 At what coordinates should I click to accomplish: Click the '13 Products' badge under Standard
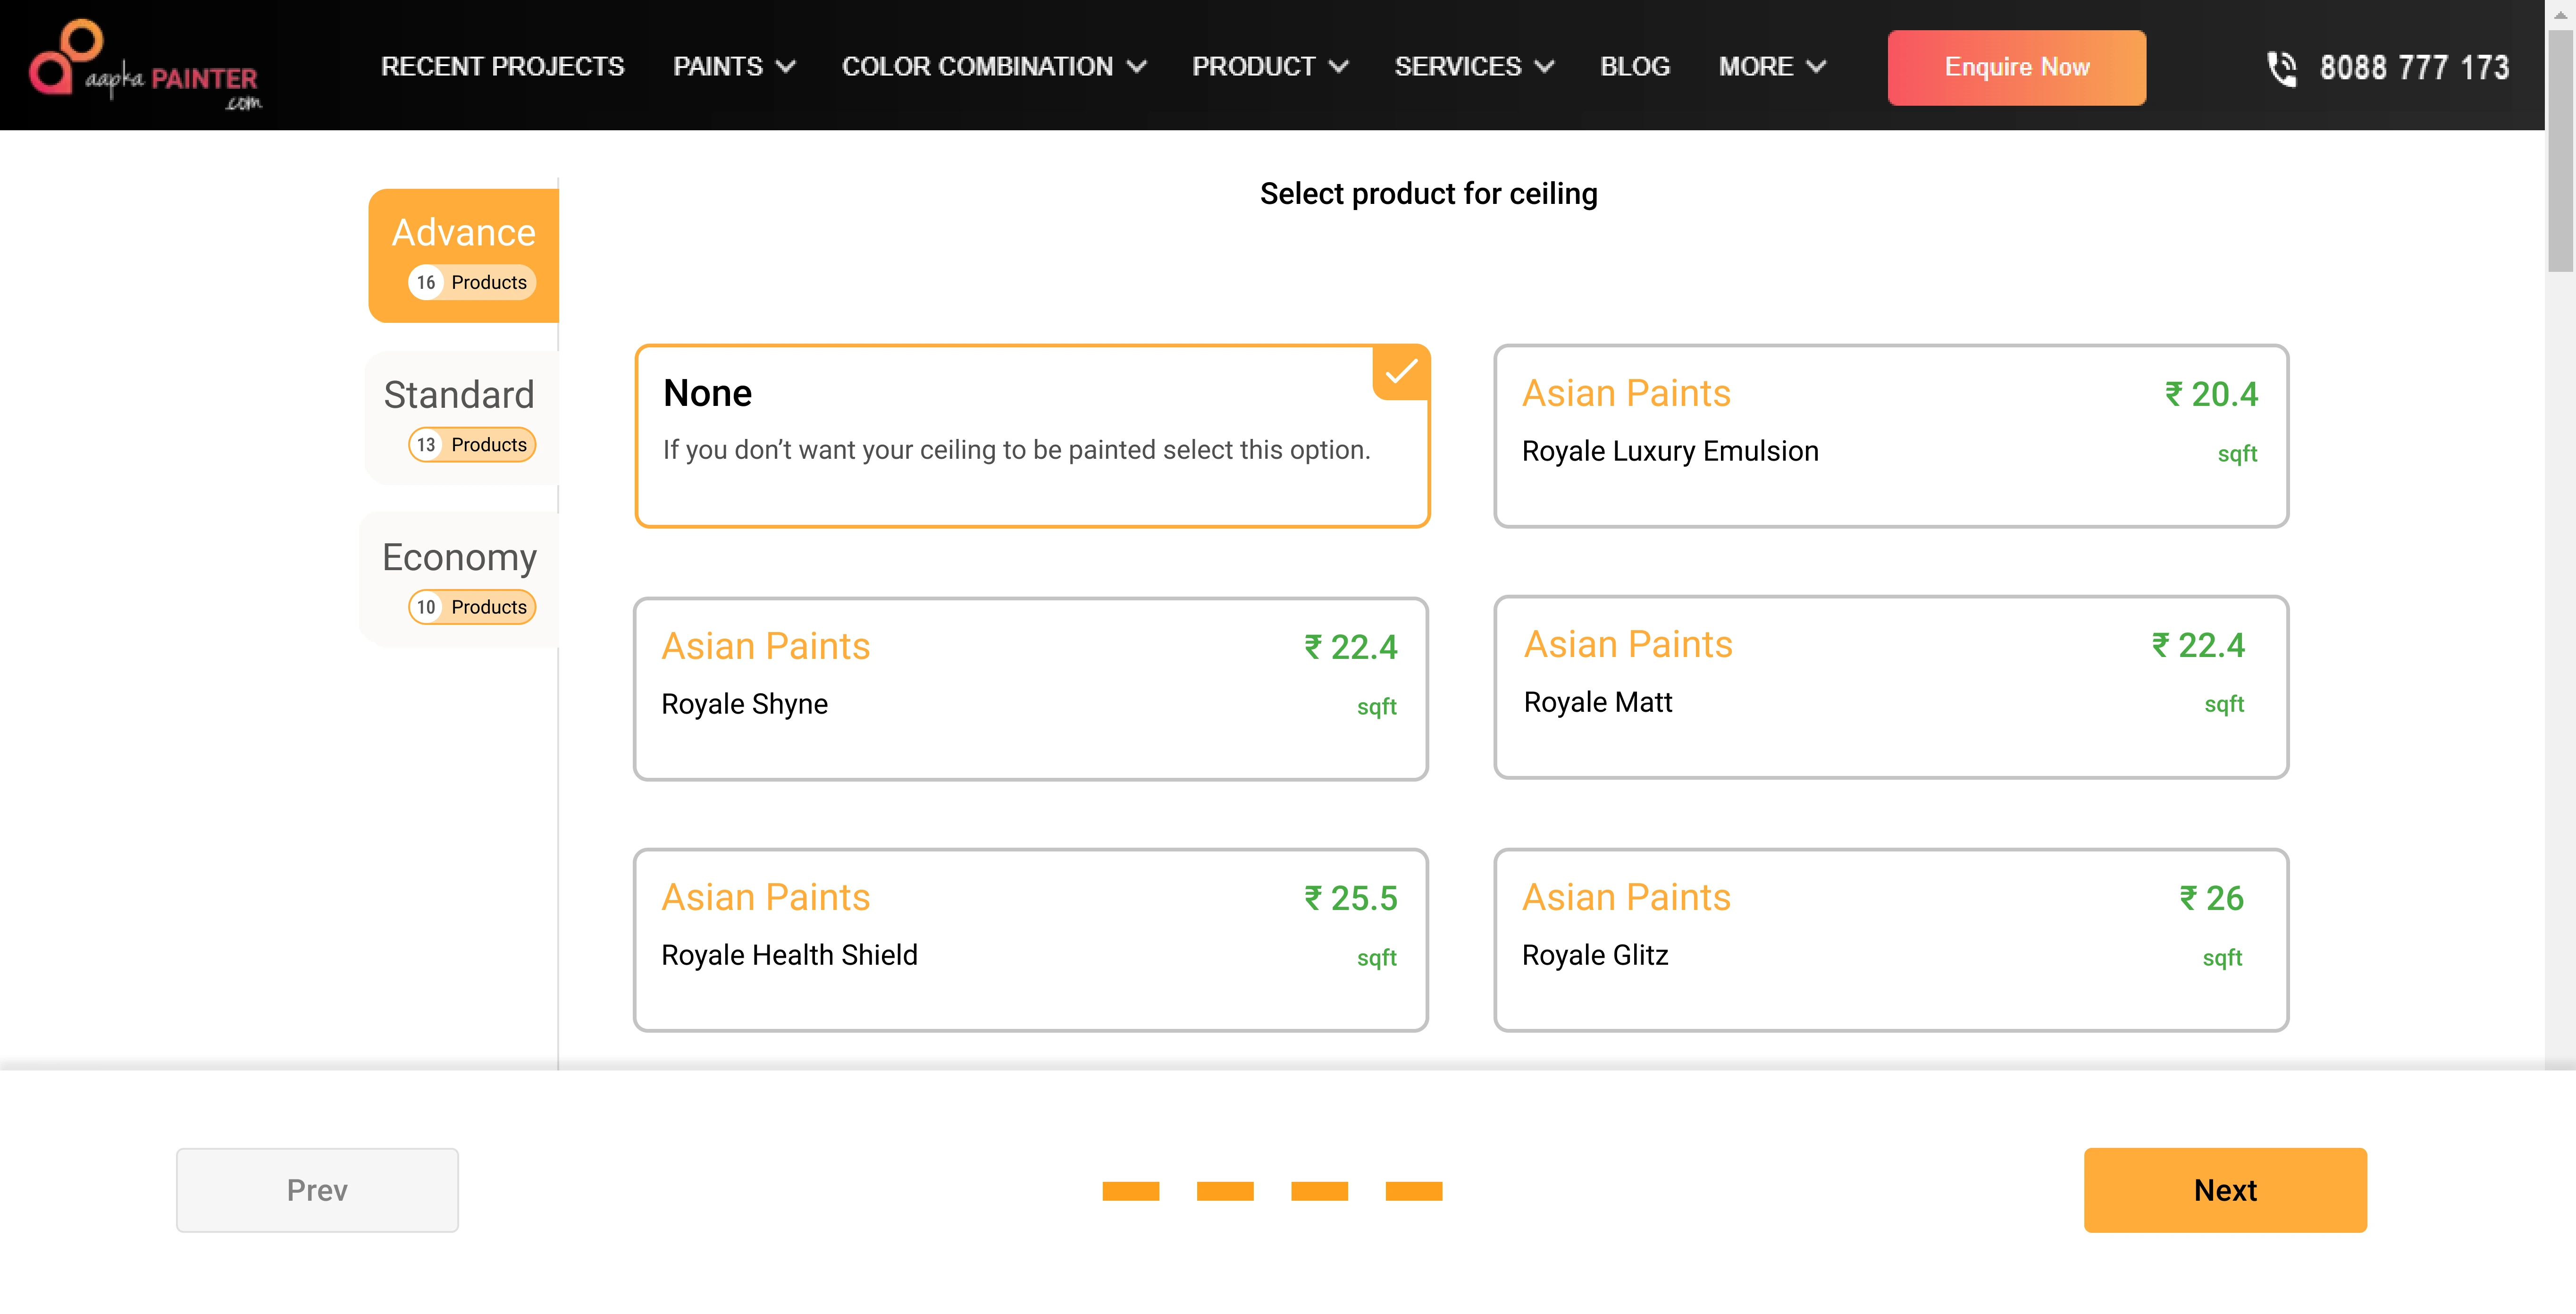coord(472,444)
